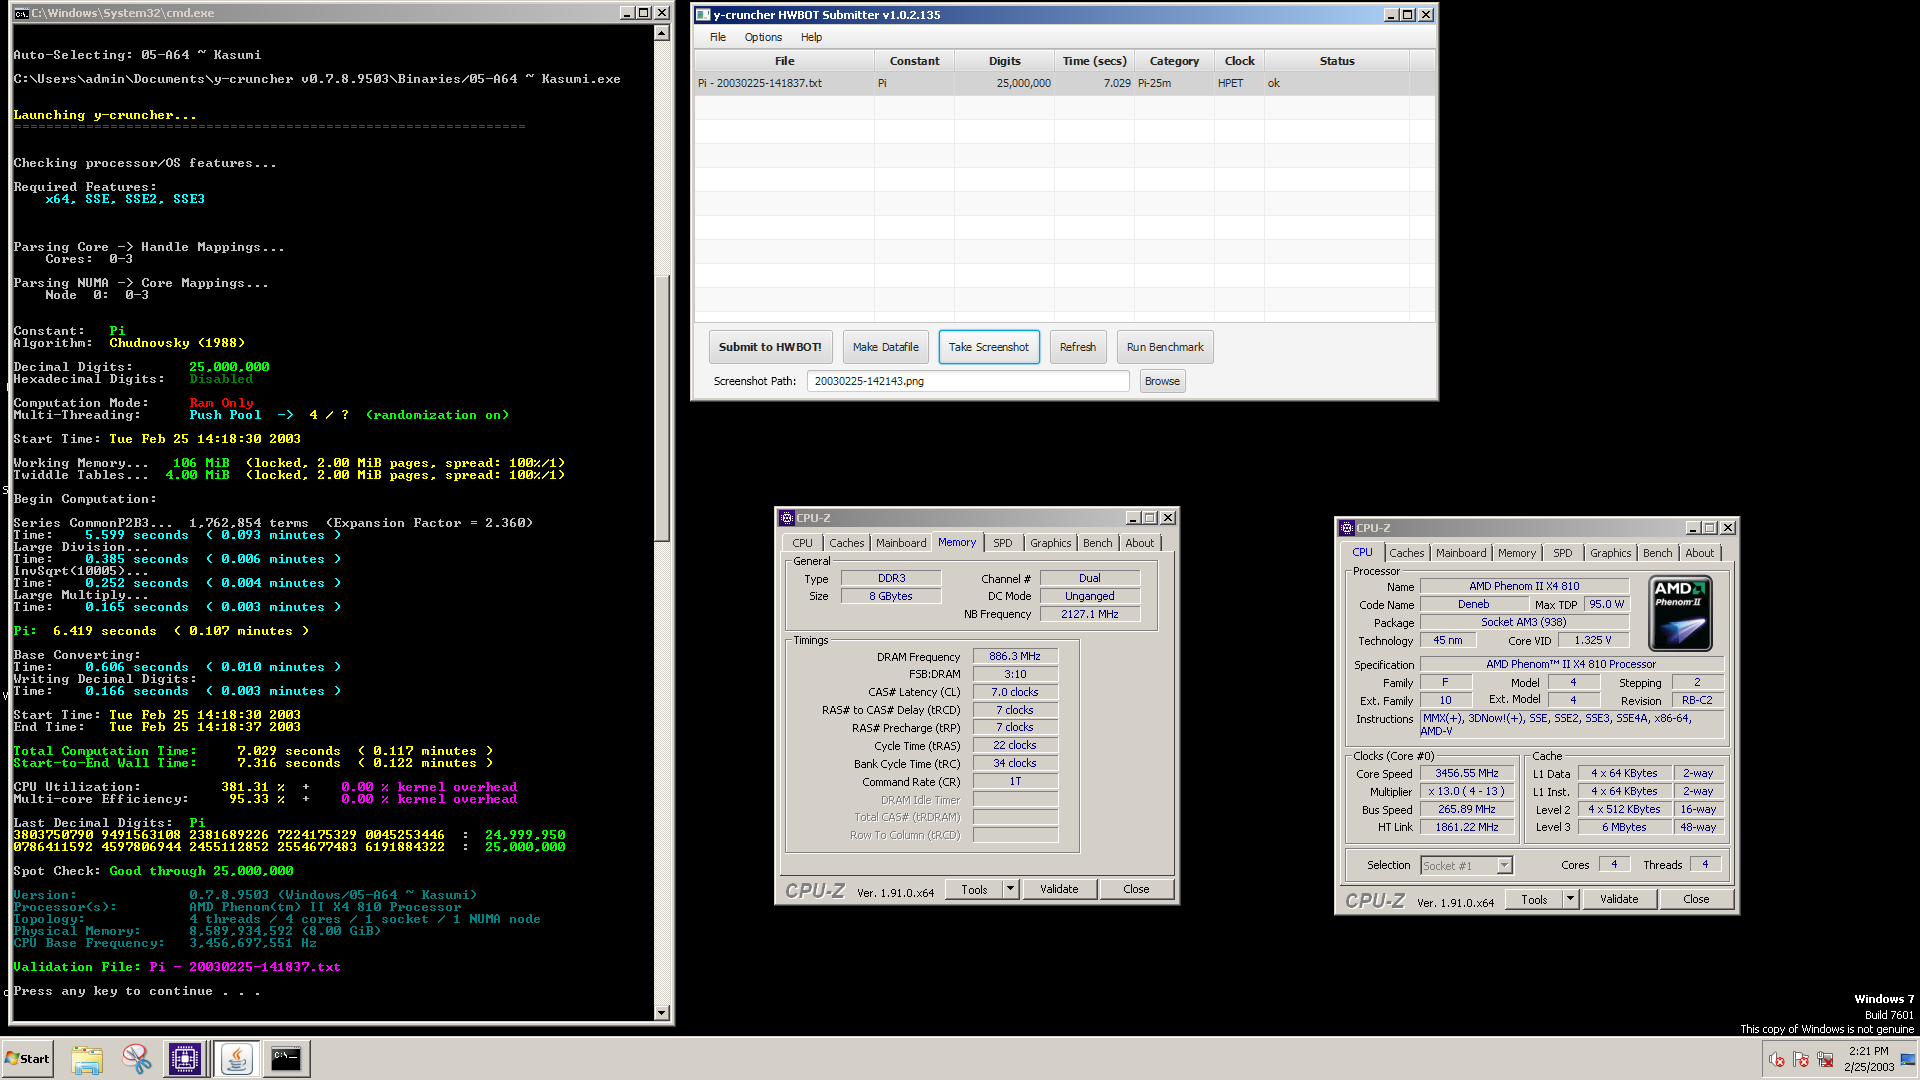
Task: Click the Digits column header
Action: 1005,61
